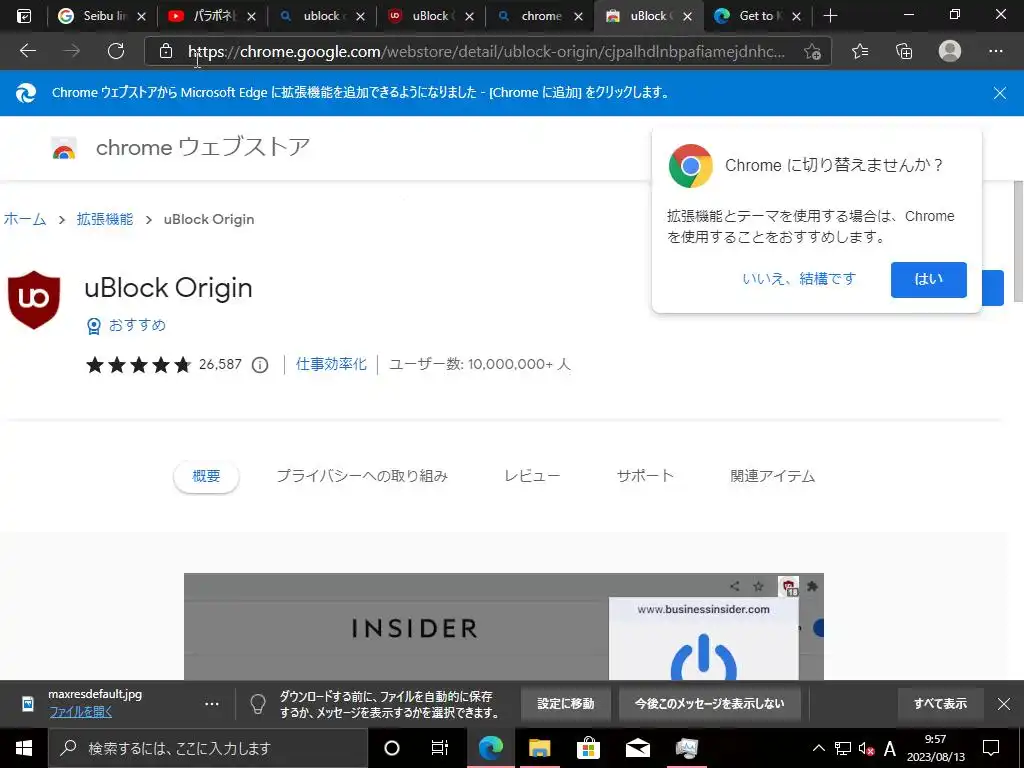Open the Collections icon
This screenshot has width=1024, height=768.
[904, 51]
